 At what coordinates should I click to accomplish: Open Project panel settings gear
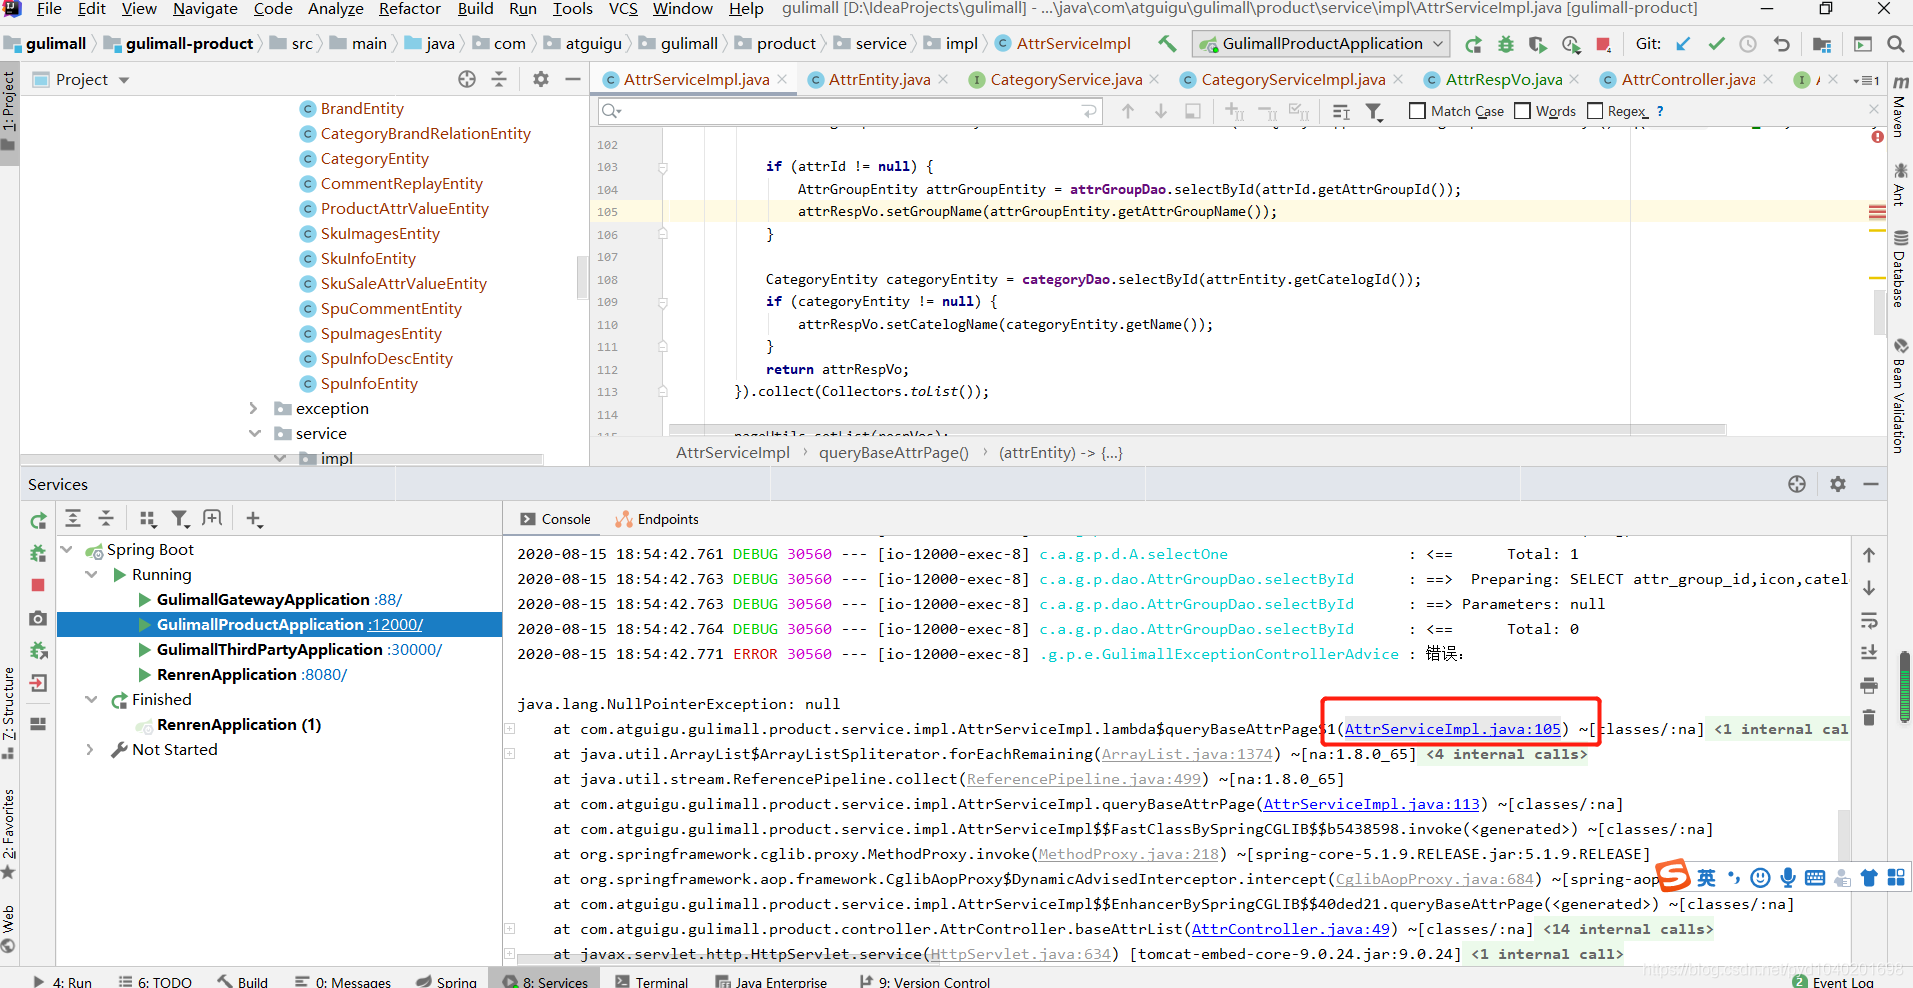coord(541,79)
